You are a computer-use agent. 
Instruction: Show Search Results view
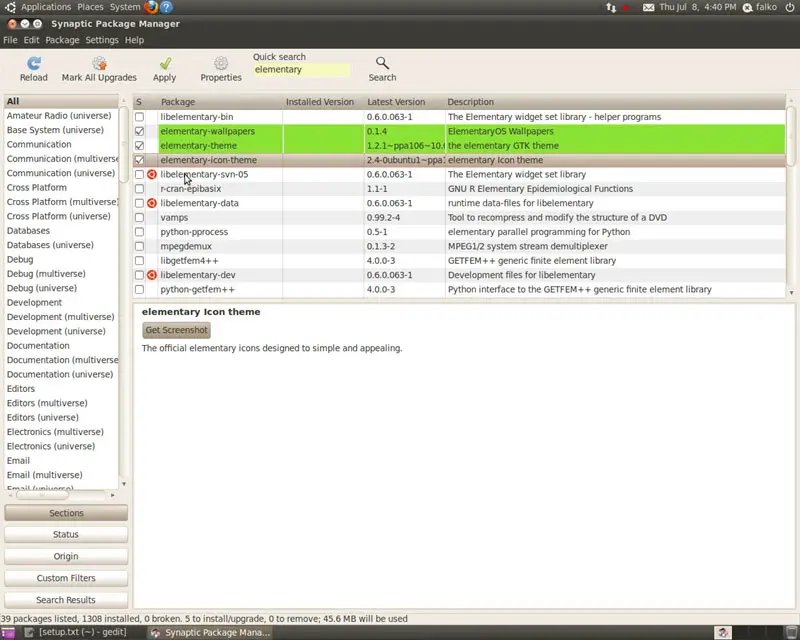pos(66,600)
